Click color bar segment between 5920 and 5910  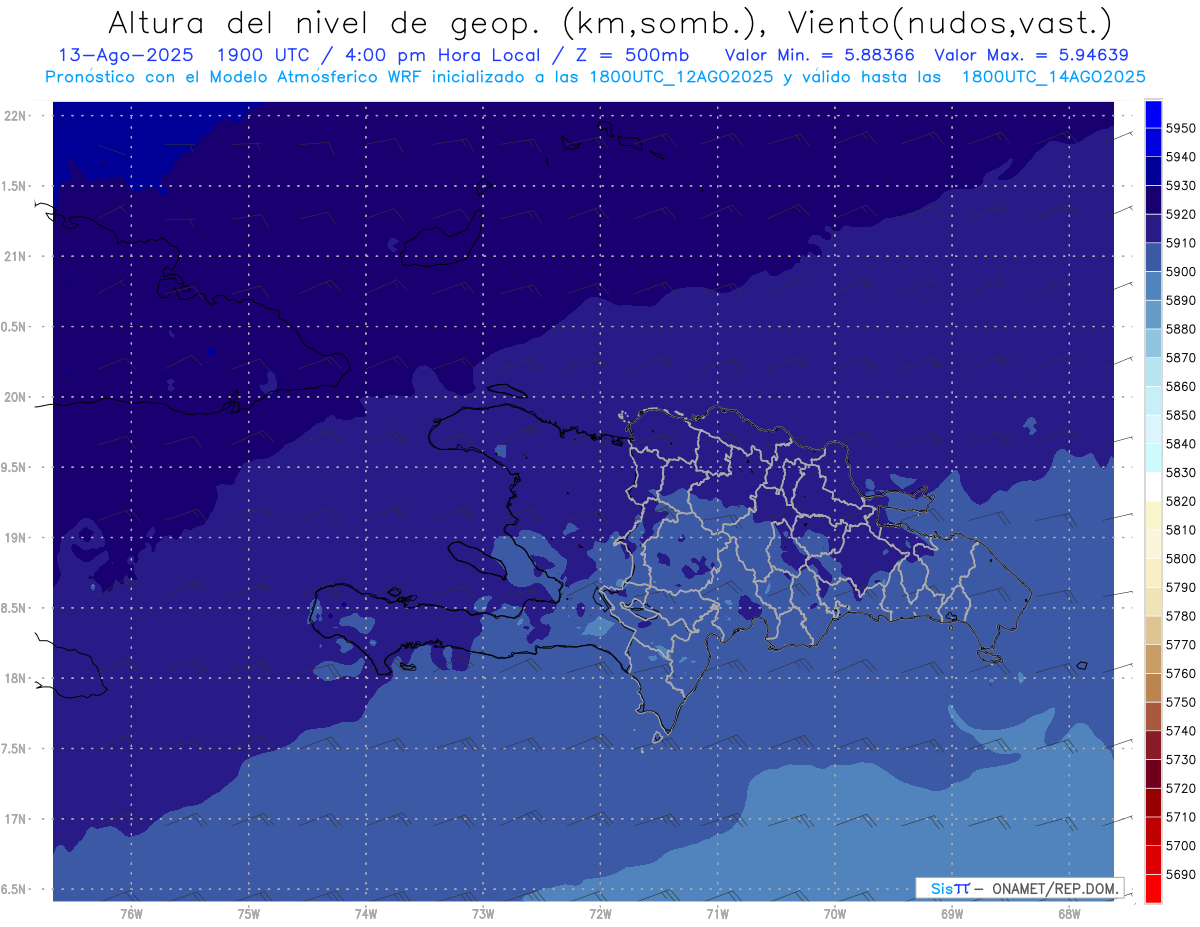[x=1153, y=228]
